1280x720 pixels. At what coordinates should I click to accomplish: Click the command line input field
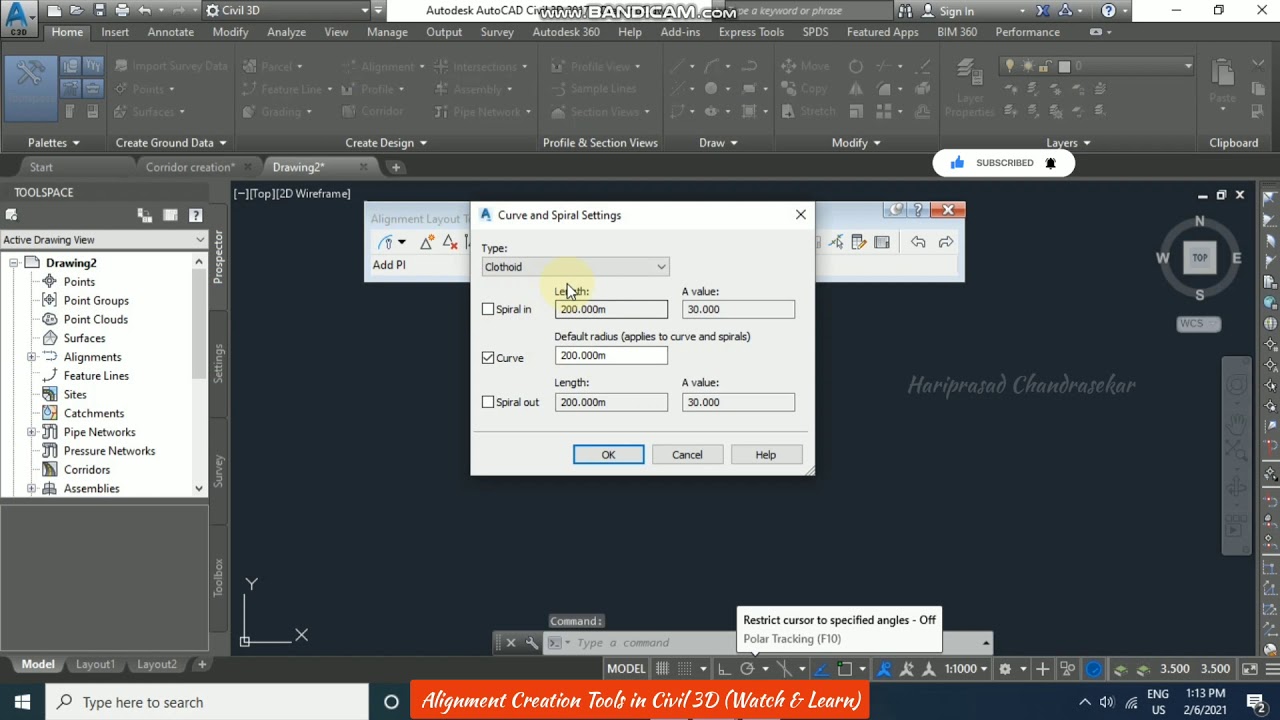pos(655,643)
